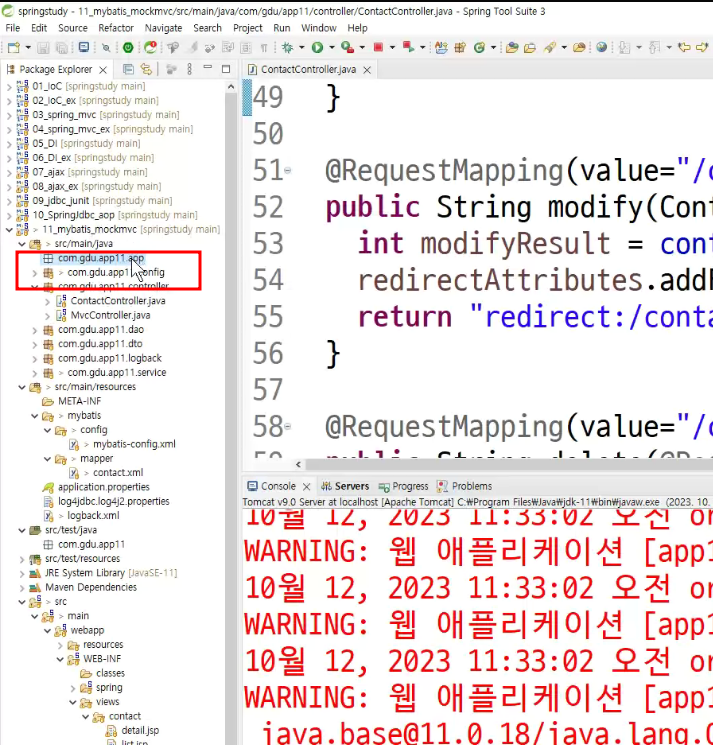713x745 pixels.
Task: Click the Spring icon with red badge
Action: point(151,47)
